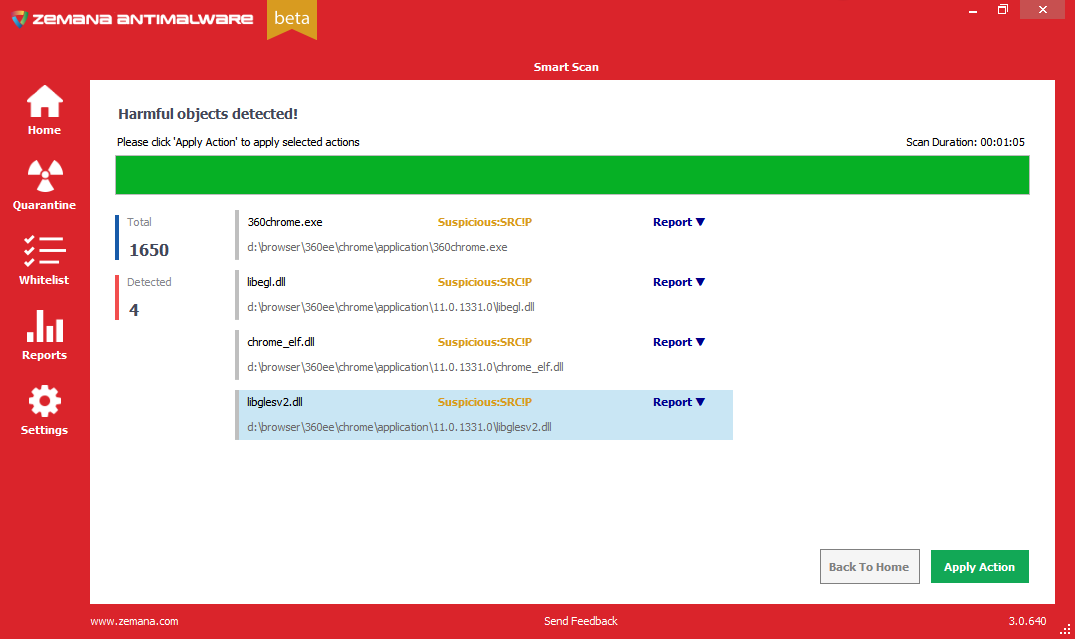Select the chrome_elf.dll detection row
Viewport: 1075px width, 639px height.
pos(484,355)
